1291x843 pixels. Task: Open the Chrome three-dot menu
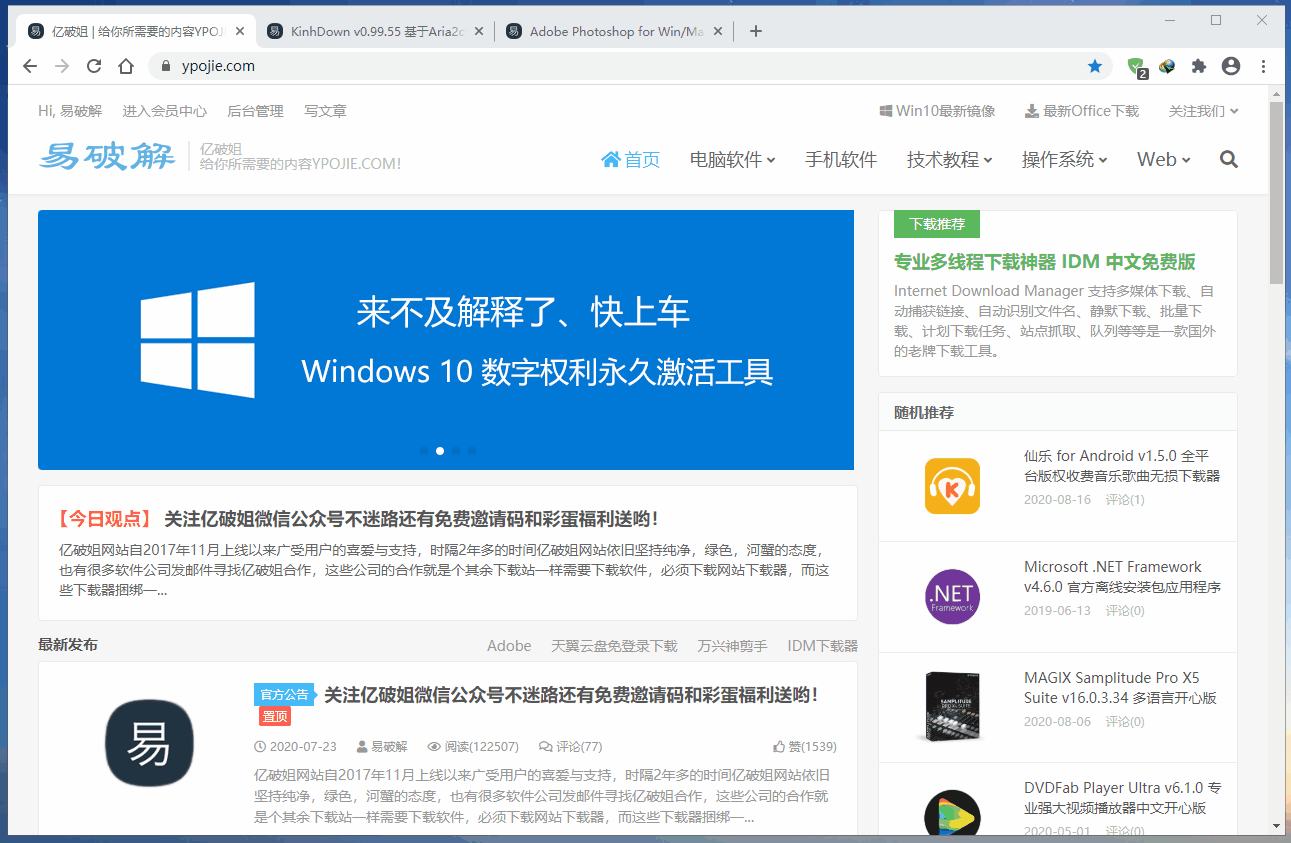pos(1264,66)
